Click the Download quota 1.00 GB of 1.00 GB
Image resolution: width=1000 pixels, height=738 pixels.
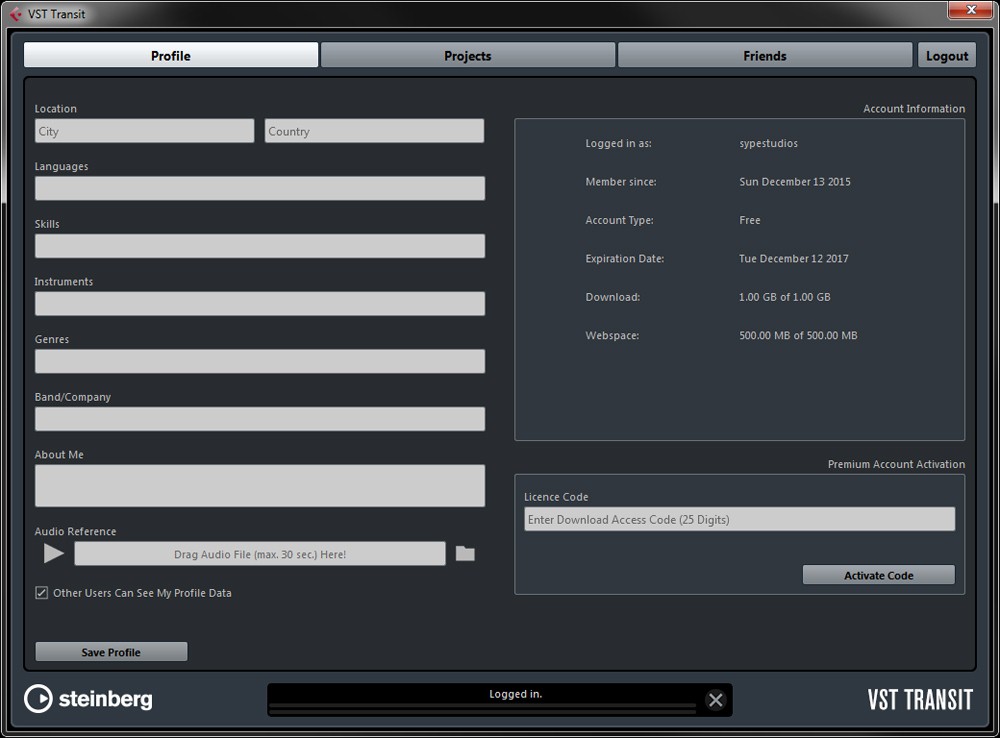tap(784, 297)
